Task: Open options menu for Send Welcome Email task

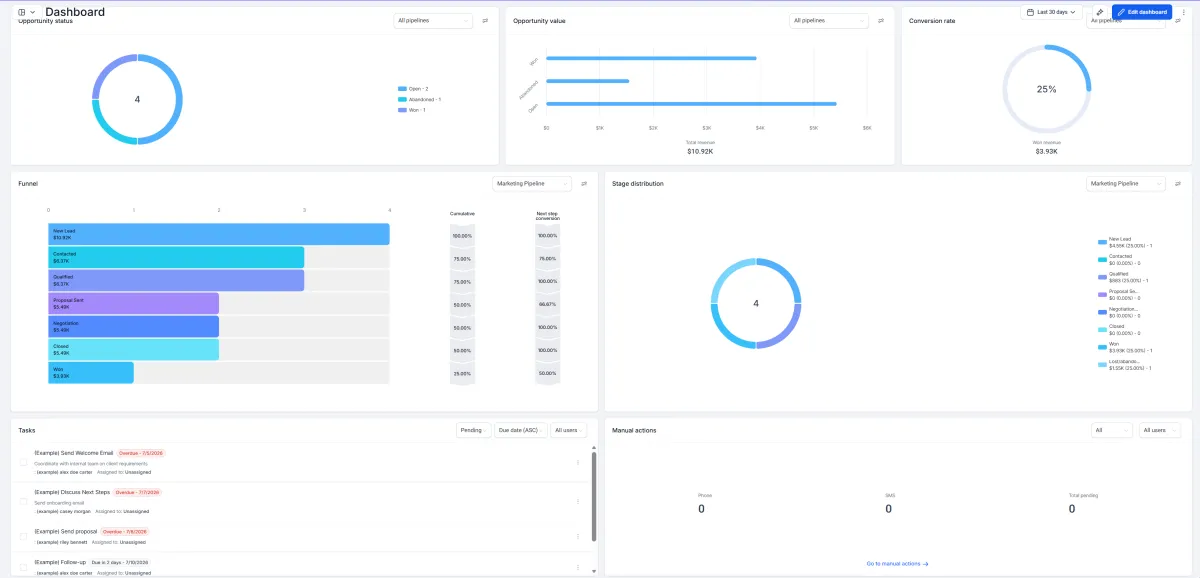Action: 578,462
